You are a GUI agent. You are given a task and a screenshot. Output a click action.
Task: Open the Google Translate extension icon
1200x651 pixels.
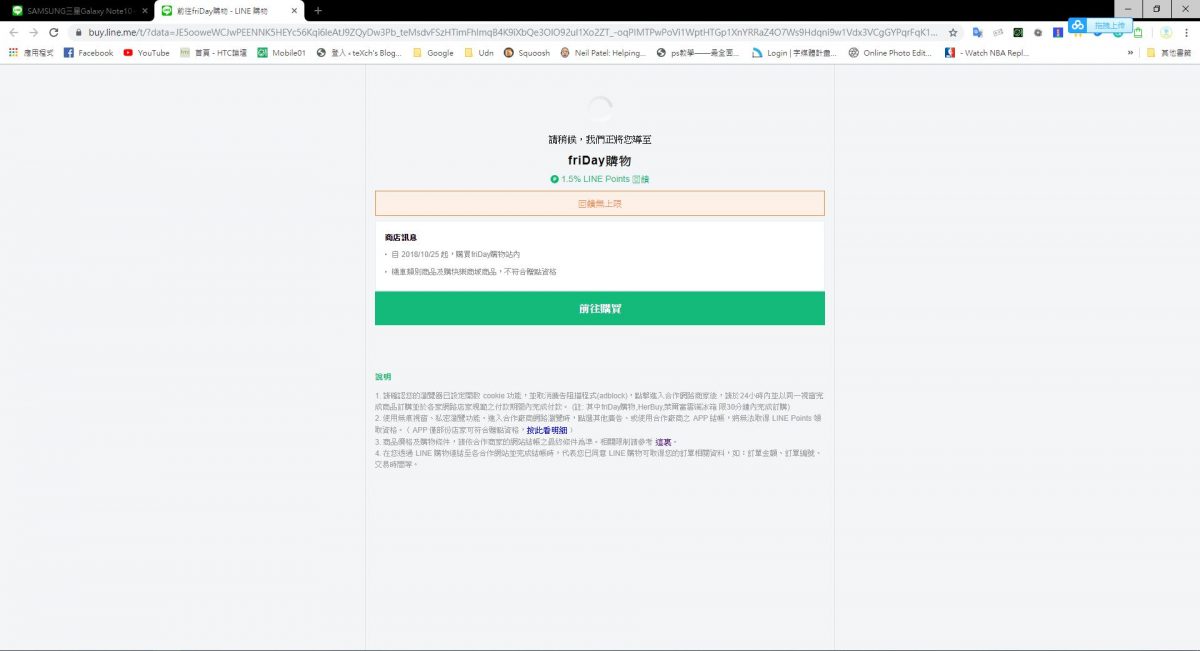[x=978, y=32]
